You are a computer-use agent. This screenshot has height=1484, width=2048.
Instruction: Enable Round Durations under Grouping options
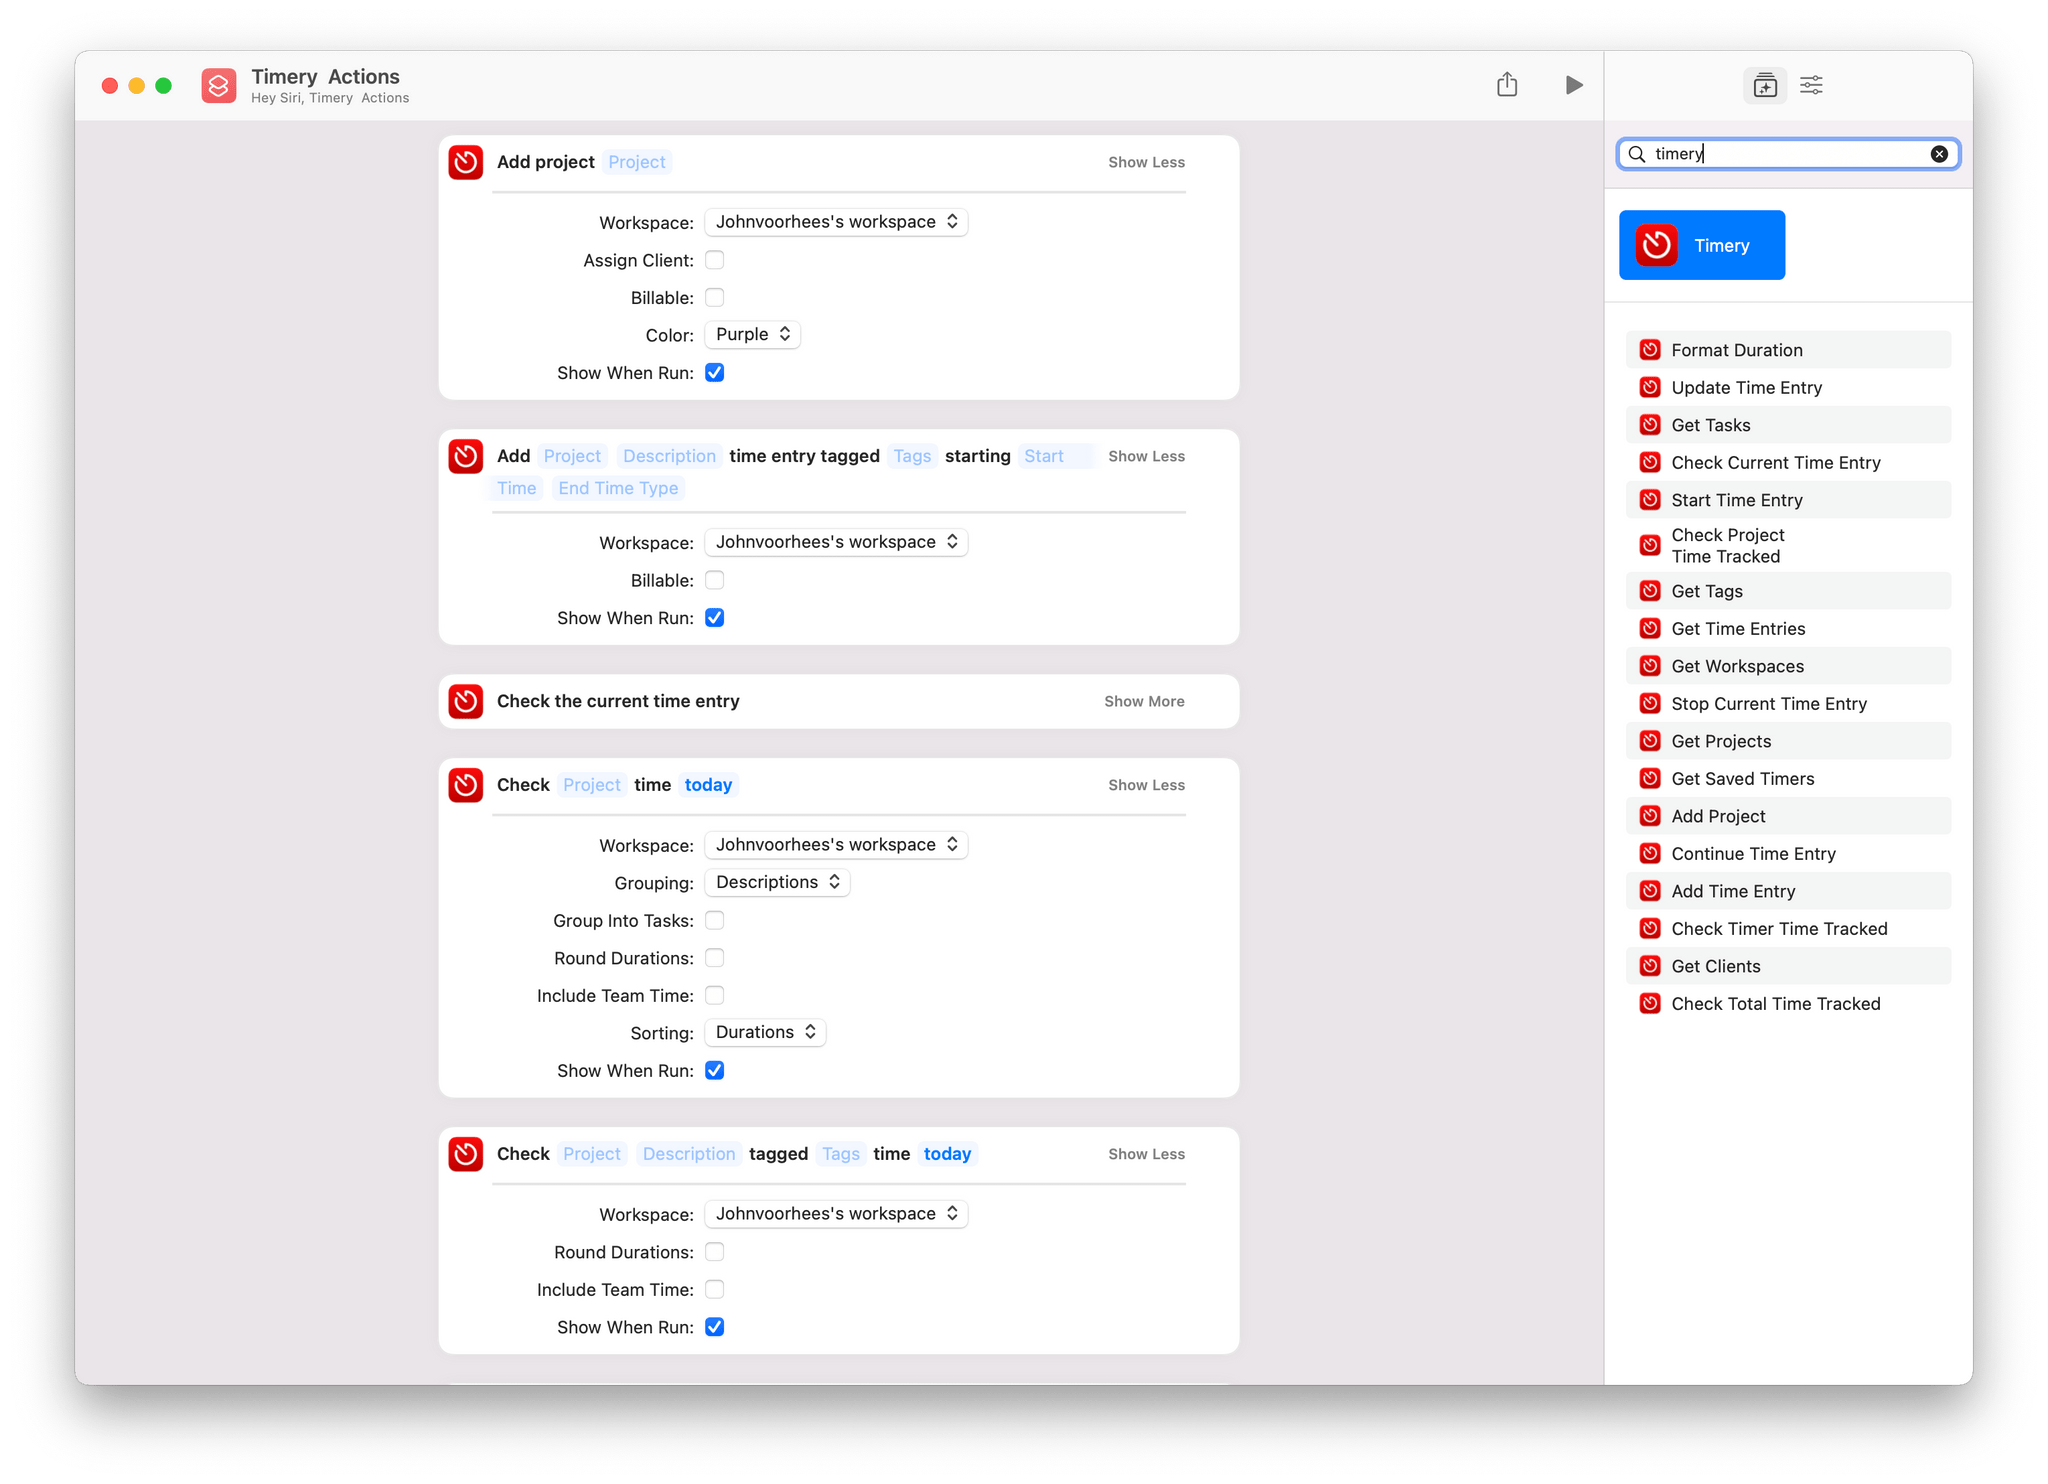[x=714, y=958]
